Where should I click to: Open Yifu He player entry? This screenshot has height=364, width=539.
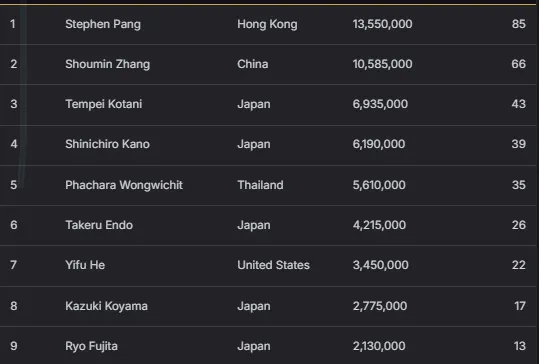pos(85,265)
